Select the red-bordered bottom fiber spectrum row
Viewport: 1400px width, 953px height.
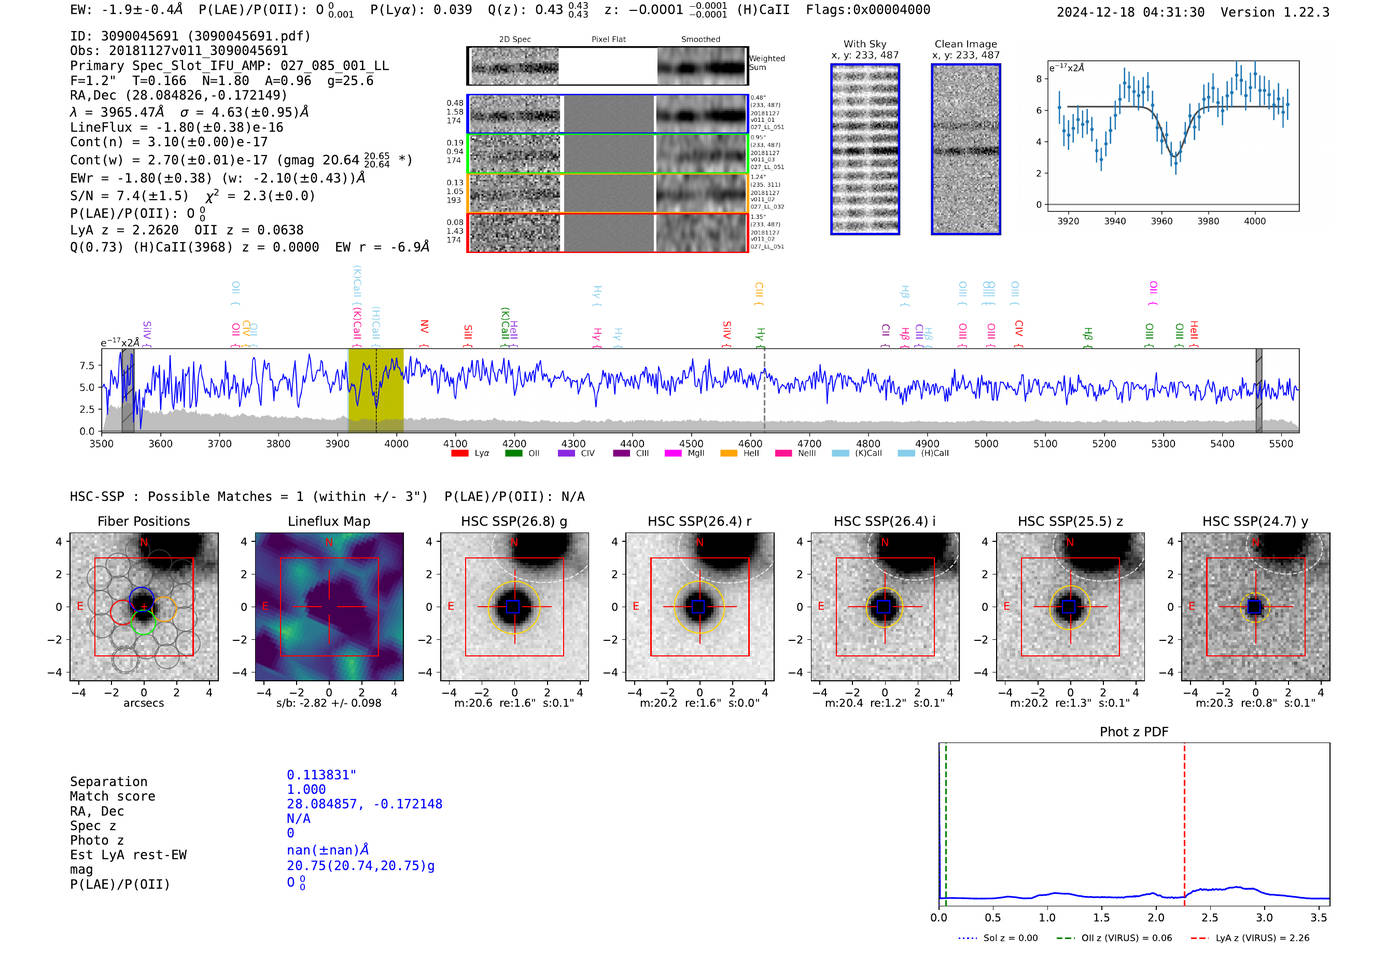[x=608, y=232]
